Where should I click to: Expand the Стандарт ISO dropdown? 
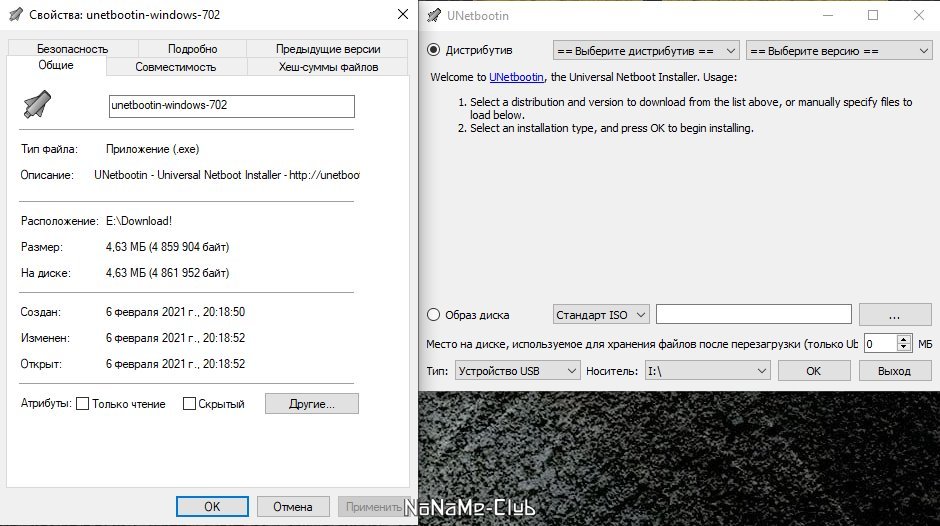click(601, 314)
